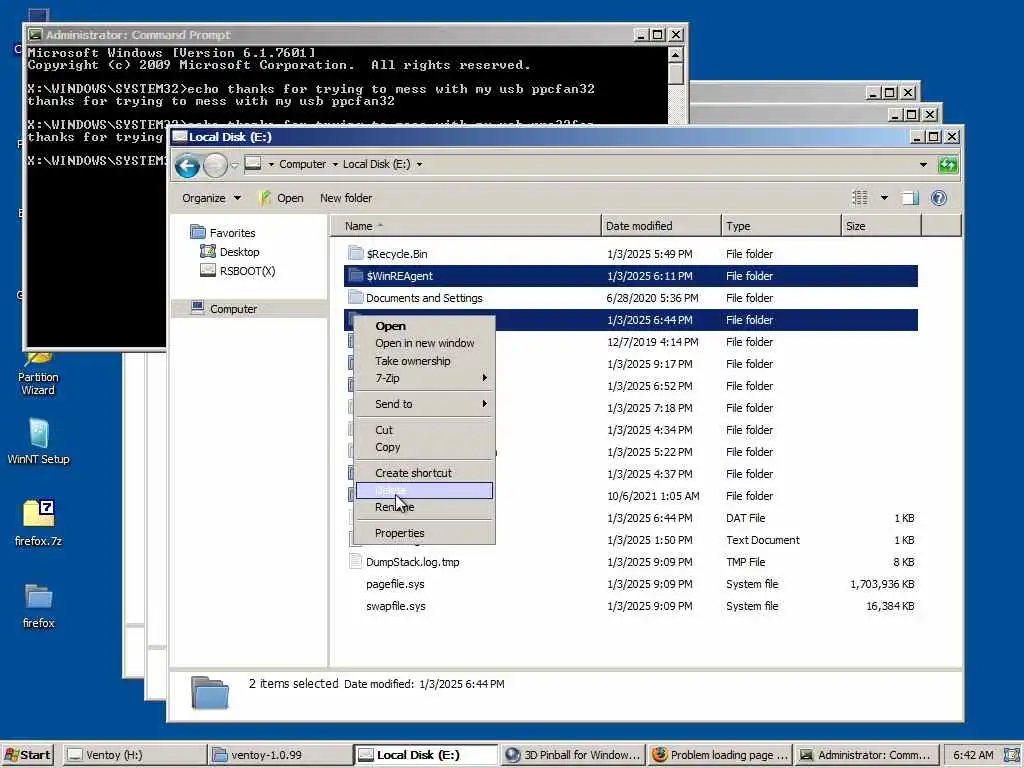Screen dimensions: 1024x768
Task: Open the Organize menu
Action: (211, 198)
